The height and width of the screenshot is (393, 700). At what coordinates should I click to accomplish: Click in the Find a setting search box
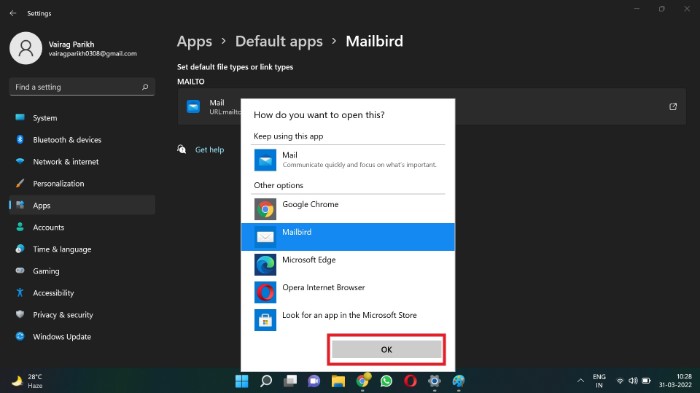(82, 87)
